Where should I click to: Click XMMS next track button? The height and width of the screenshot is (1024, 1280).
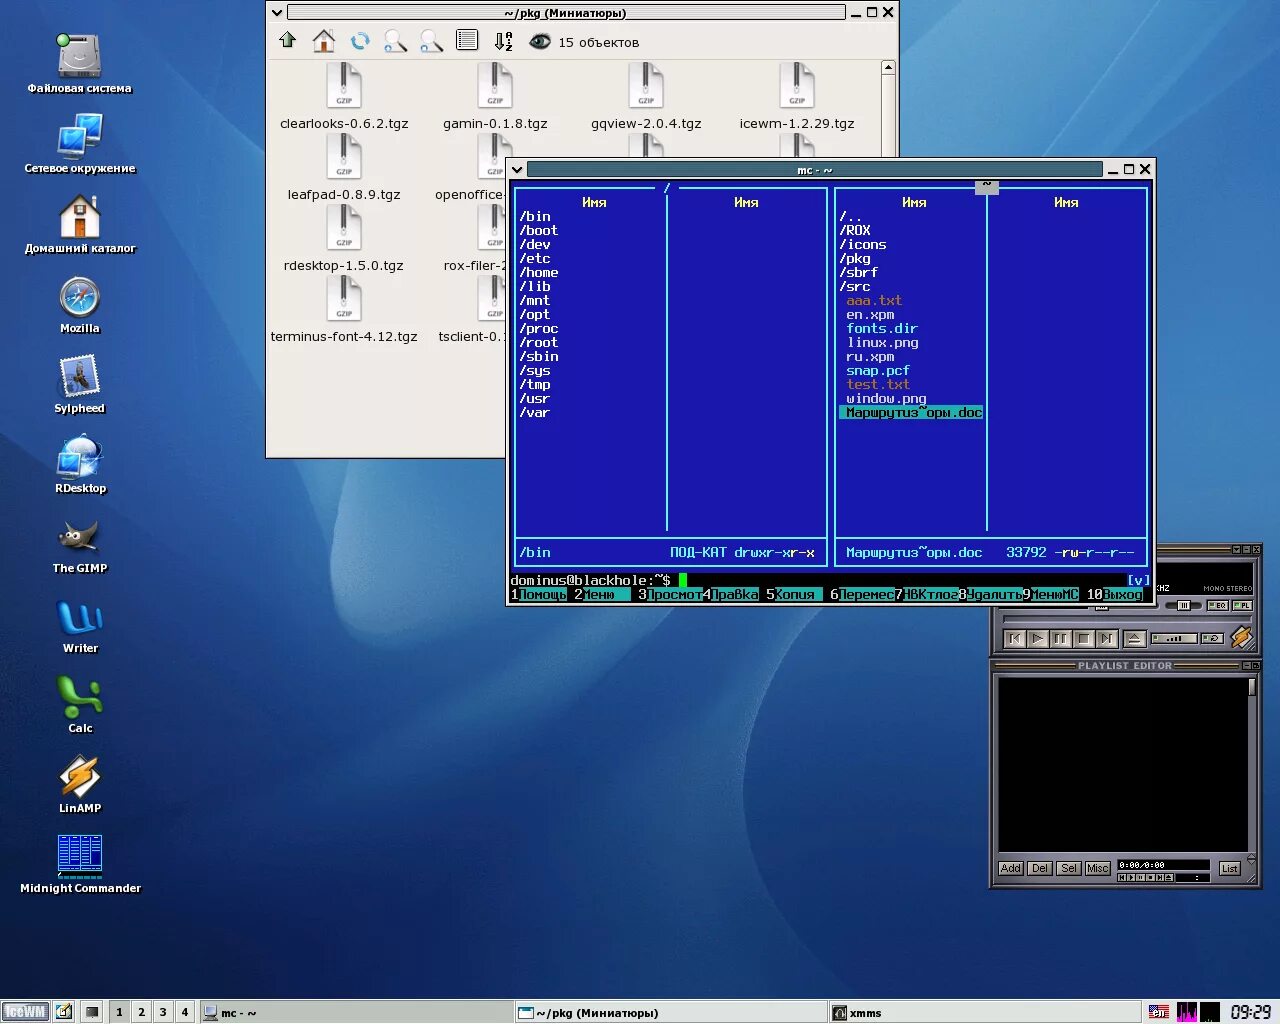coord(1107,639)
